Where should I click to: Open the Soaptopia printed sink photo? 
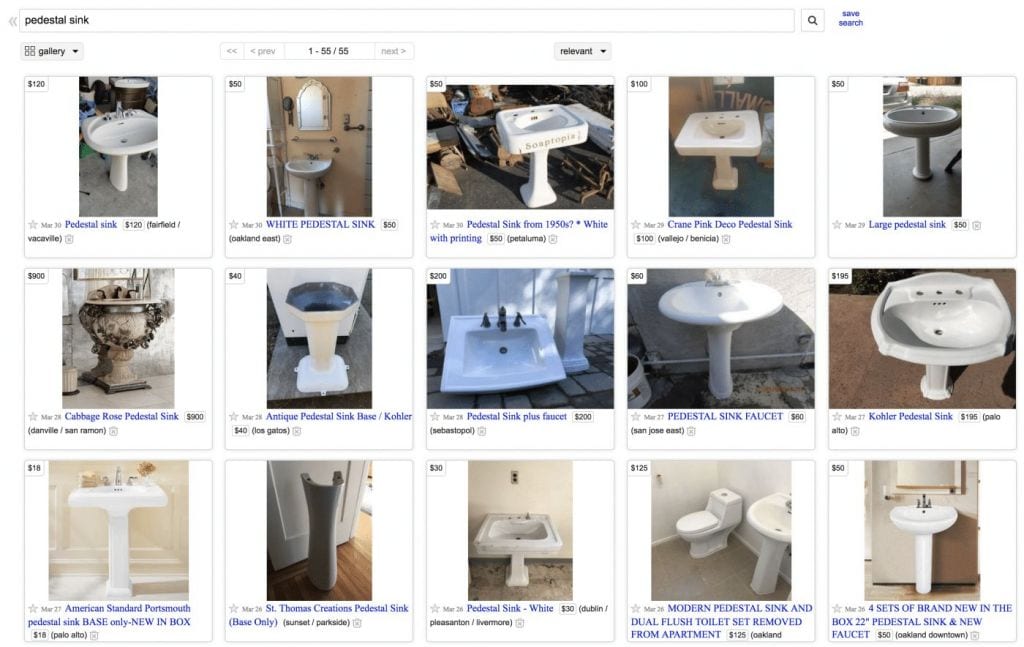[x=520, y=146]
